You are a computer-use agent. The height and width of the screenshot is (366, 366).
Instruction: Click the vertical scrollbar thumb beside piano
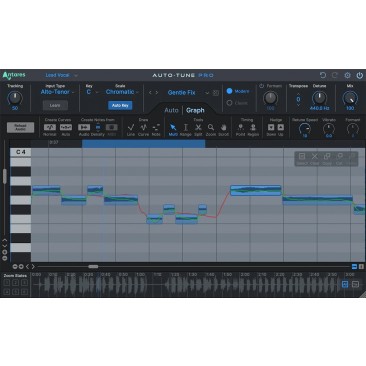(x=5, y=176)
